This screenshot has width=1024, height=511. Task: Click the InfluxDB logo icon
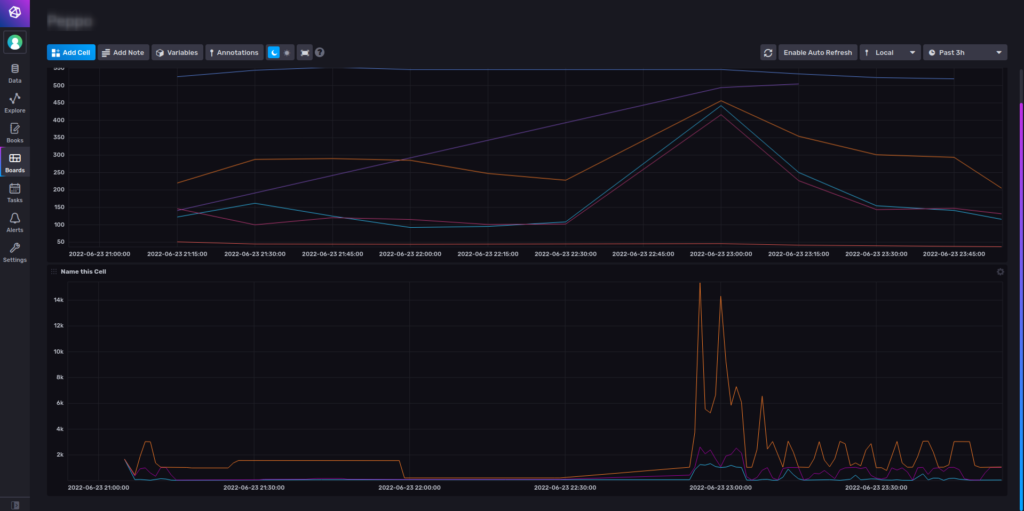click(14, 12)
